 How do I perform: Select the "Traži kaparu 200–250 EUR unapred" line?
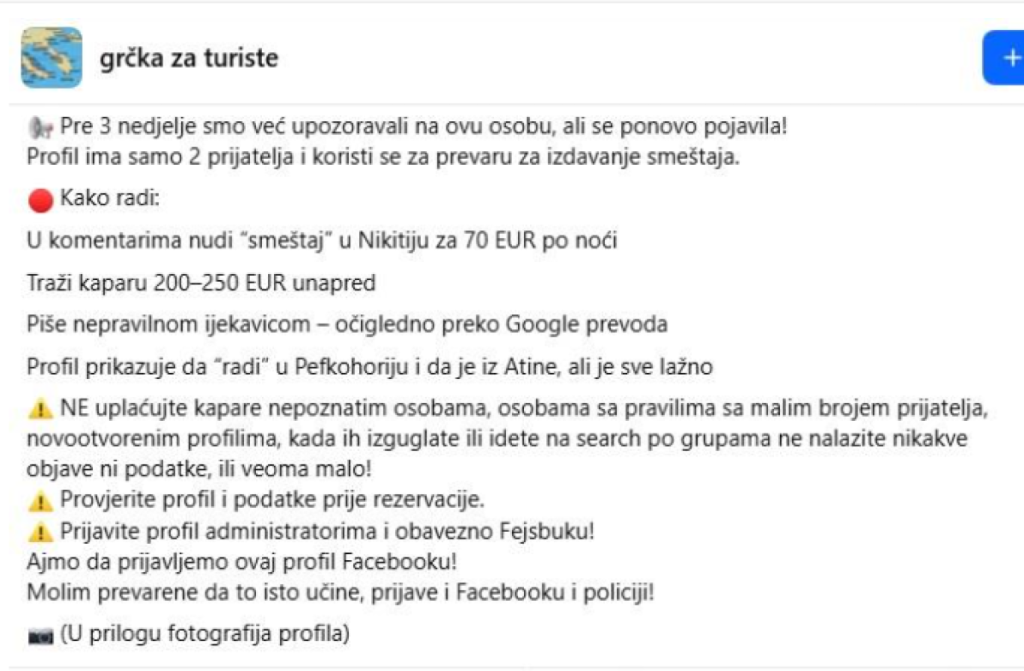click(x=201, y=283)
